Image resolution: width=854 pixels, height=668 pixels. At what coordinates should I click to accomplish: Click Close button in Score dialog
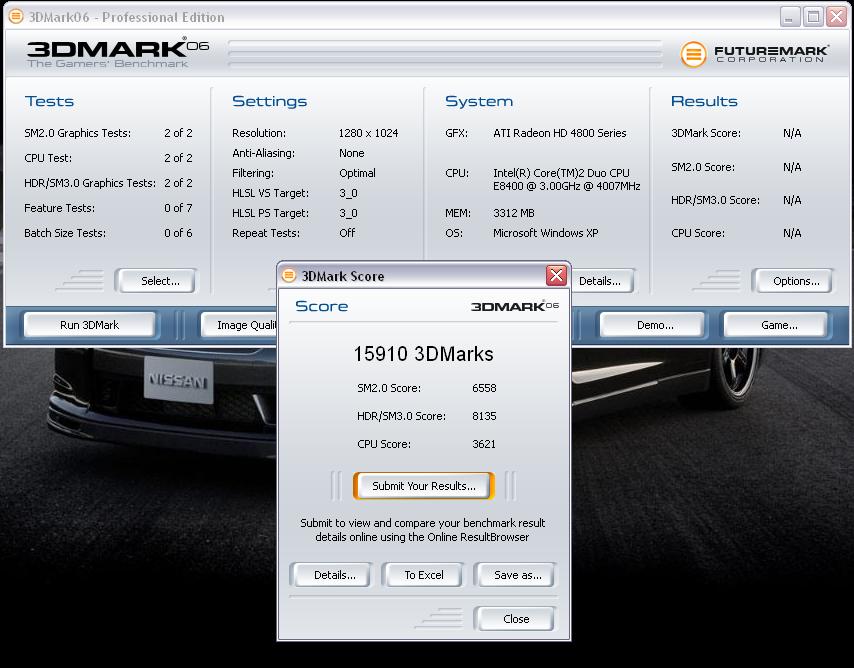click(515, 619)
